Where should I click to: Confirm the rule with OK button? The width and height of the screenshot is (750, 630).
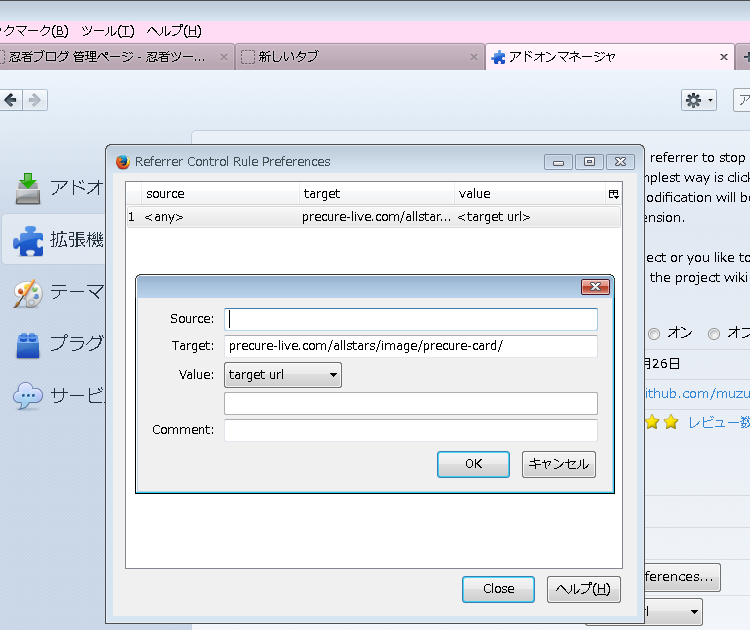[x=473, y=464]
